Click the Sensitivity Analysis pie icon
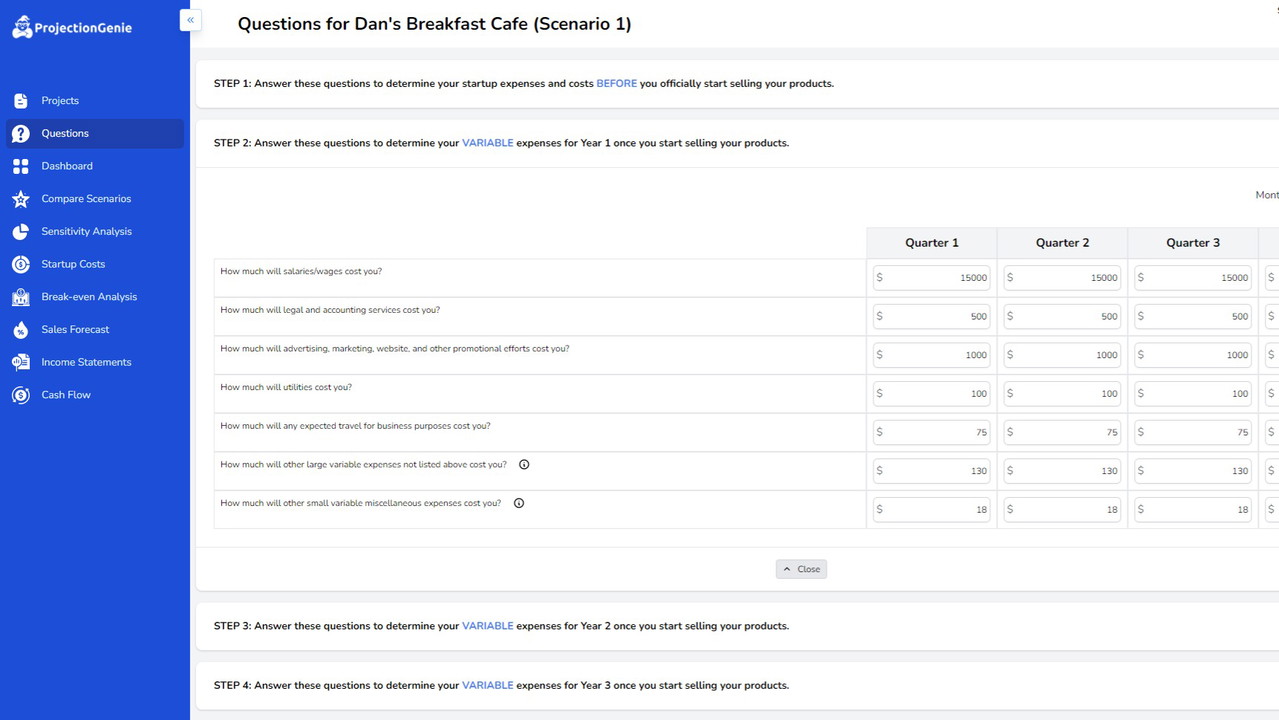This screenshot has width=1279, height=720. [21, 232]
